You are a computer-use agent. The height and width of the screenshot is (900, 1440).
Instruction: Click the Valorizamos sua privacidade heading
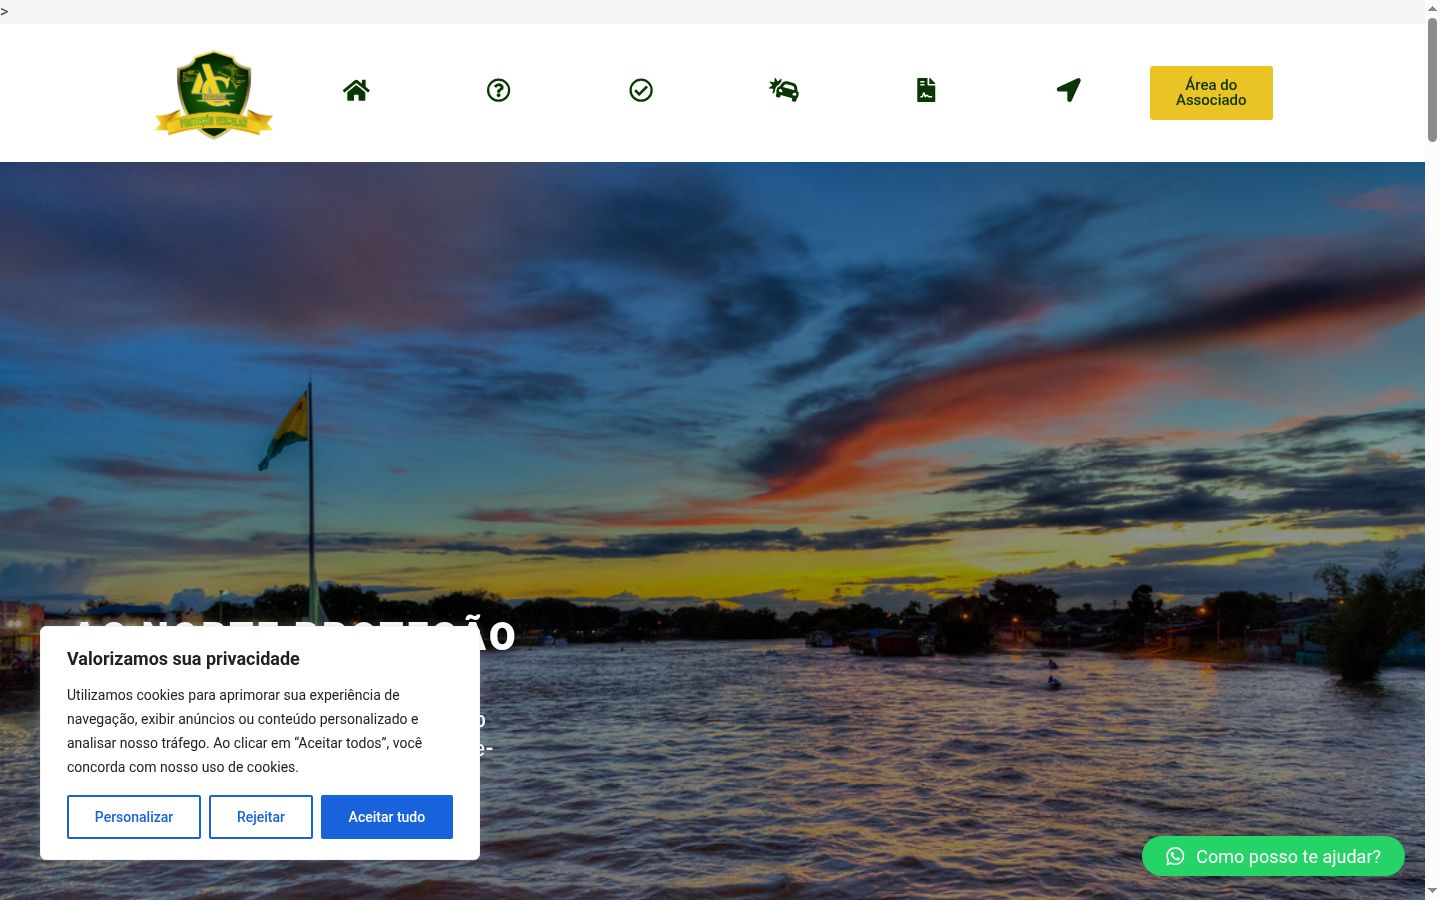click(x=183, y=659)
